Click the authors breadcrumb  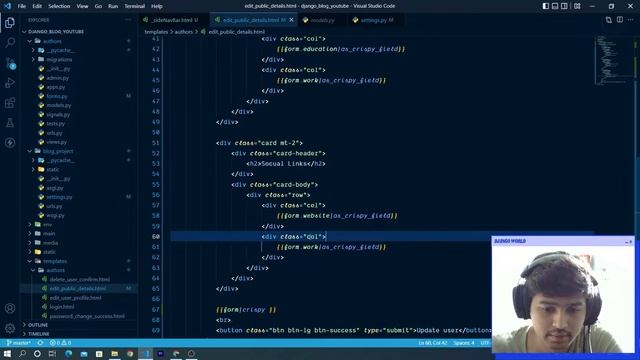point(184,32)
